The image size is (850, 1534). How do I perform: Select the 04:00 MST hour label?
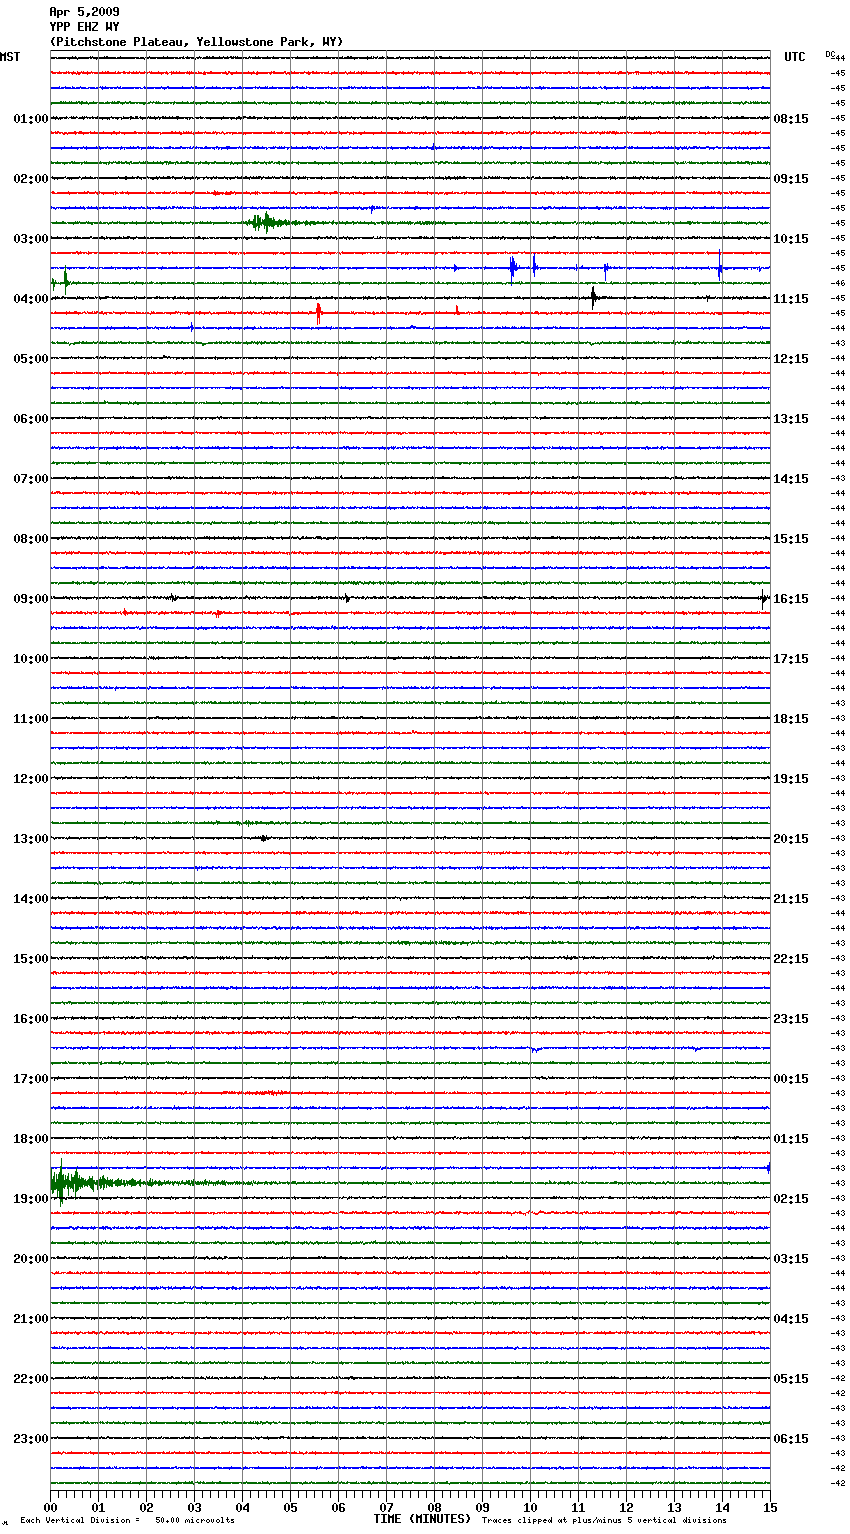coord(31,299)
